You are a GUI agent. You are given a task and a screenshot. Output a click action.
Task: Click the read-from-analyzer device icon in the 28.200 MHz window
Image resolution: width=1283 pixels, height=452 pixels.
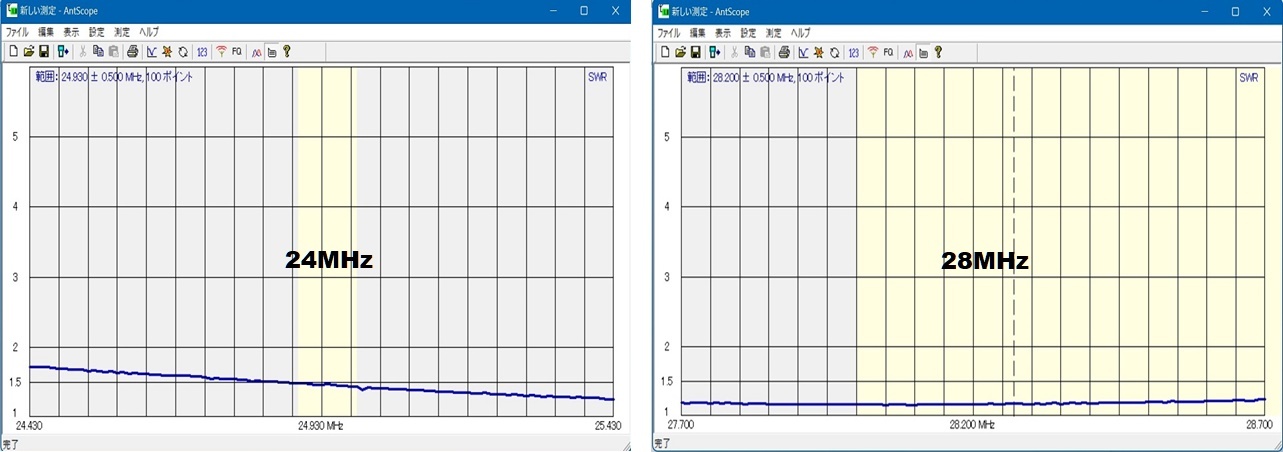click(714, 52)
